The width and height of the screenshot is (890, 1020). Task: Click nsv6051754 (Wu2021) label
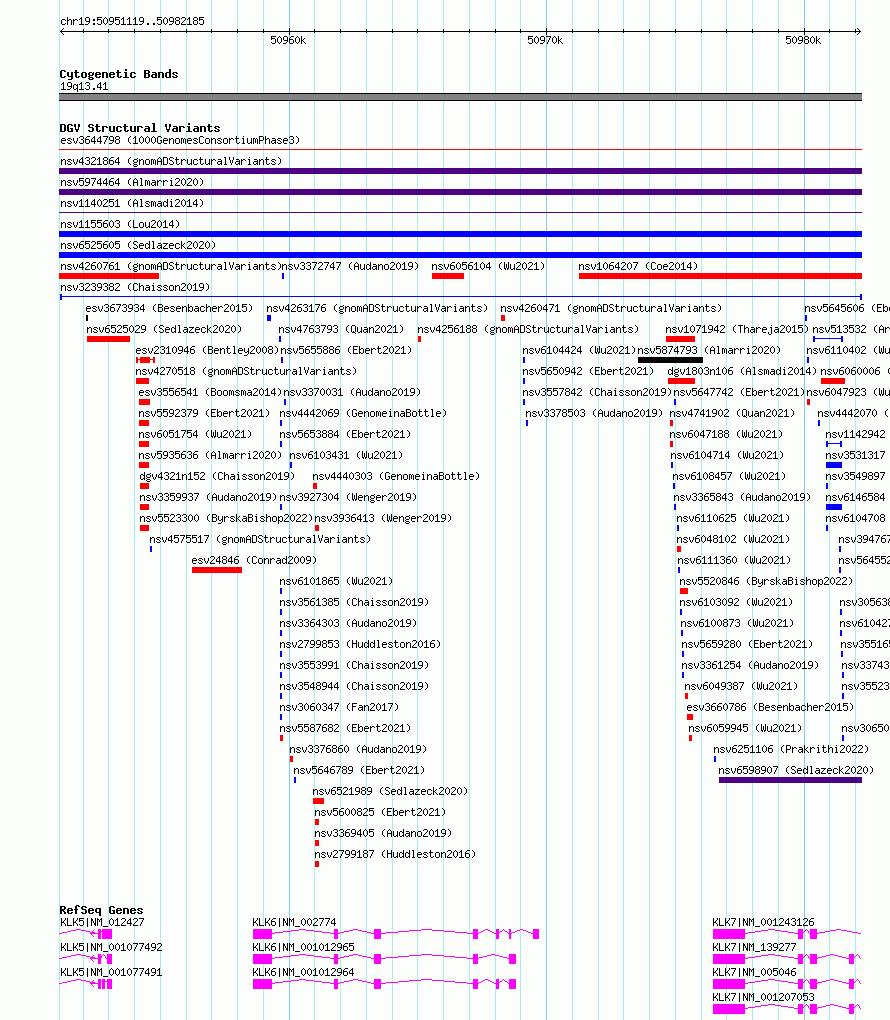click(195, 434)
